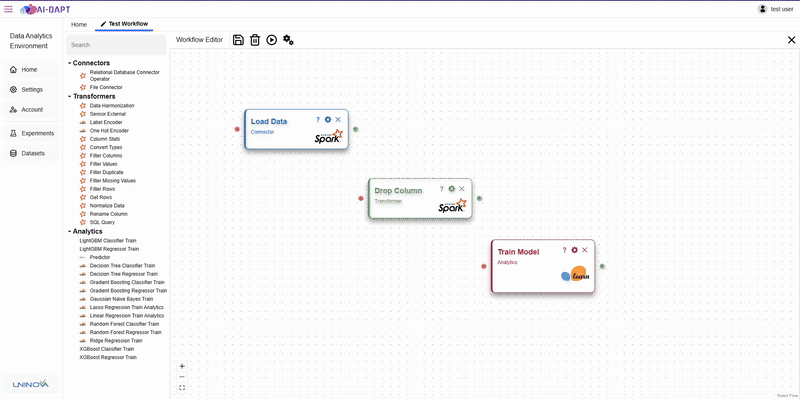Select the Test Workflow tab
Screen dimensions: 800x400
tap(124, 24)
